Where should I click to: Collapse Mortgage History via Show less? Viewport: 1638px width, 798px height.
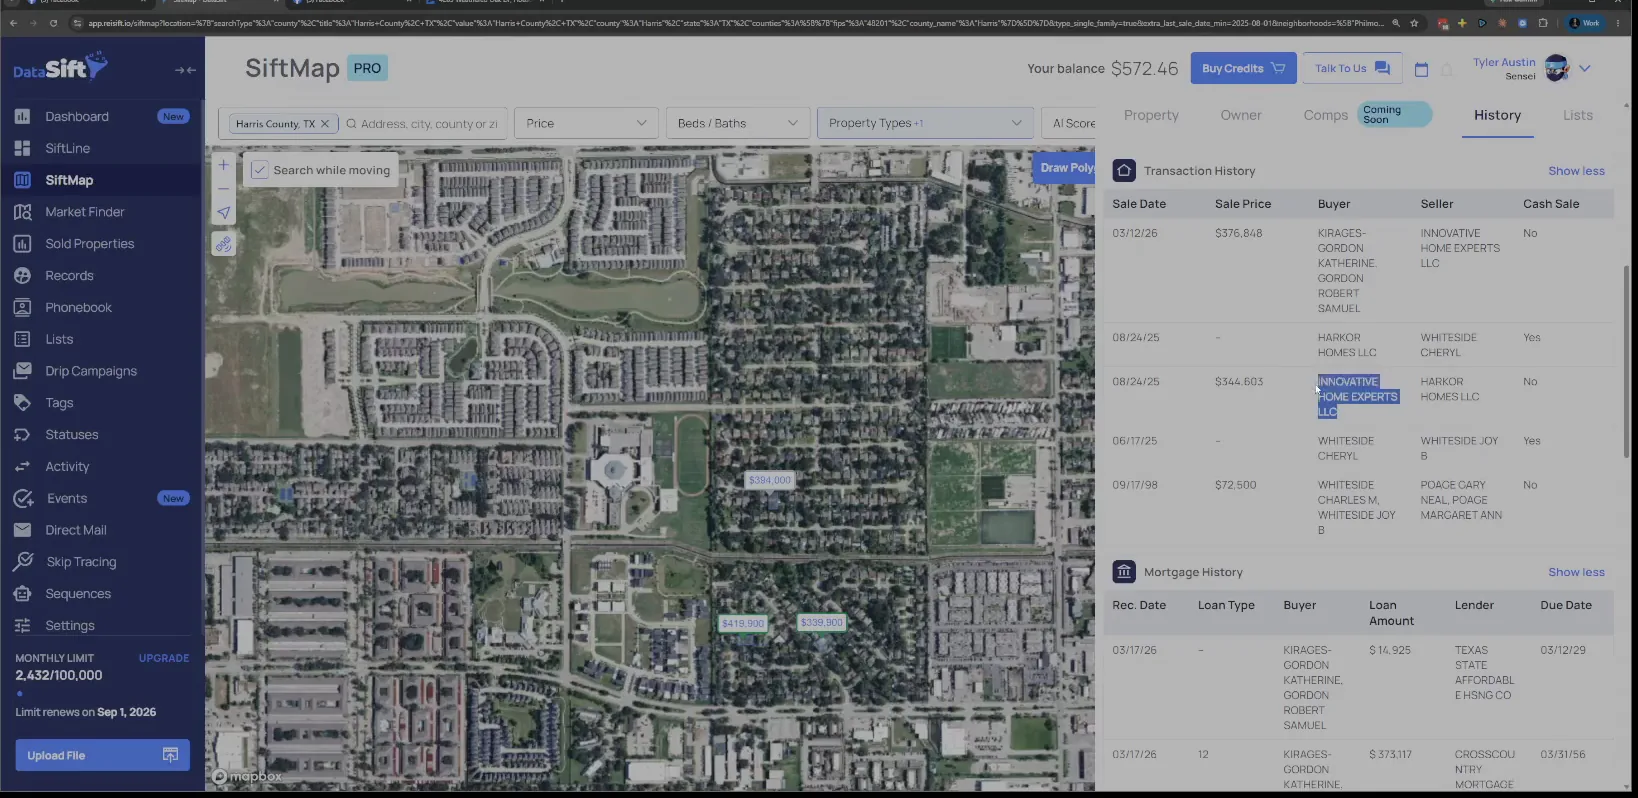tap(1576, 572)
